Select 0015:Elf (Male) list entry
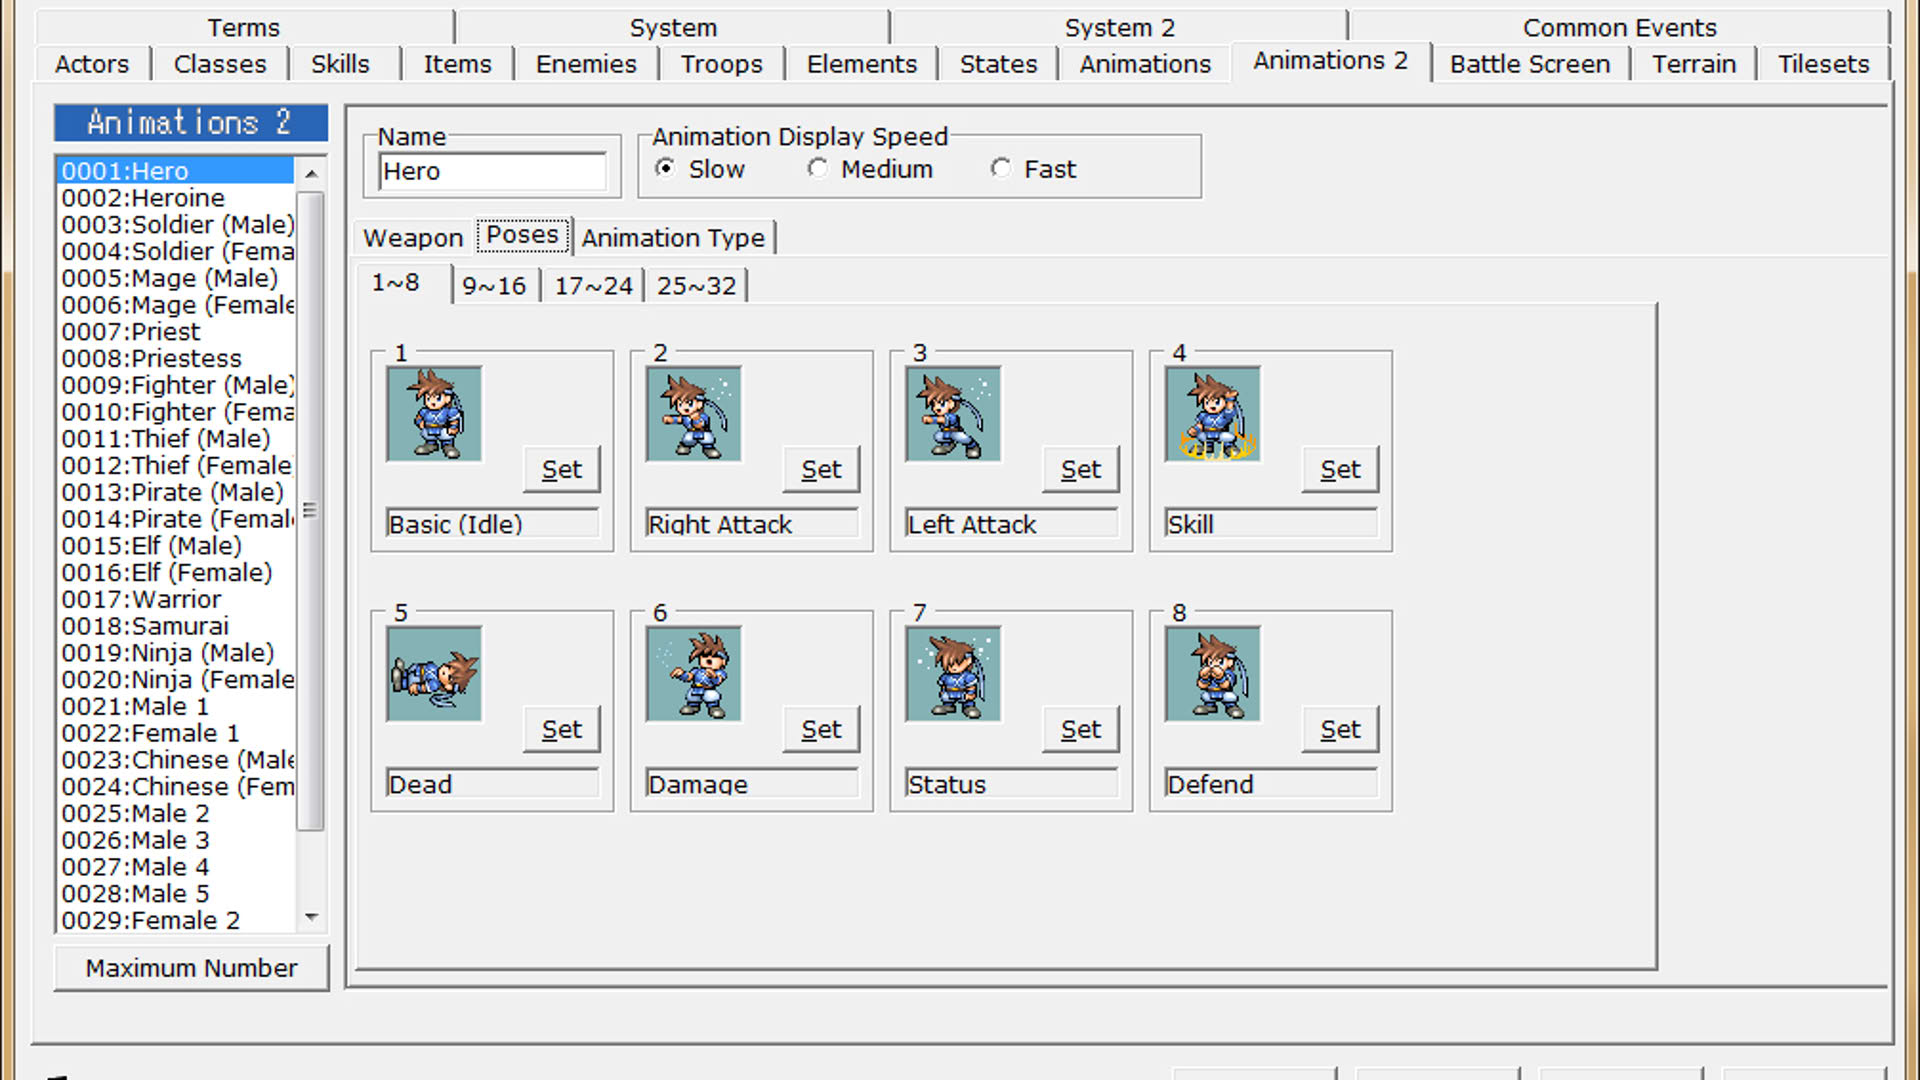1920x1080 pixels. tap(176, 546)
